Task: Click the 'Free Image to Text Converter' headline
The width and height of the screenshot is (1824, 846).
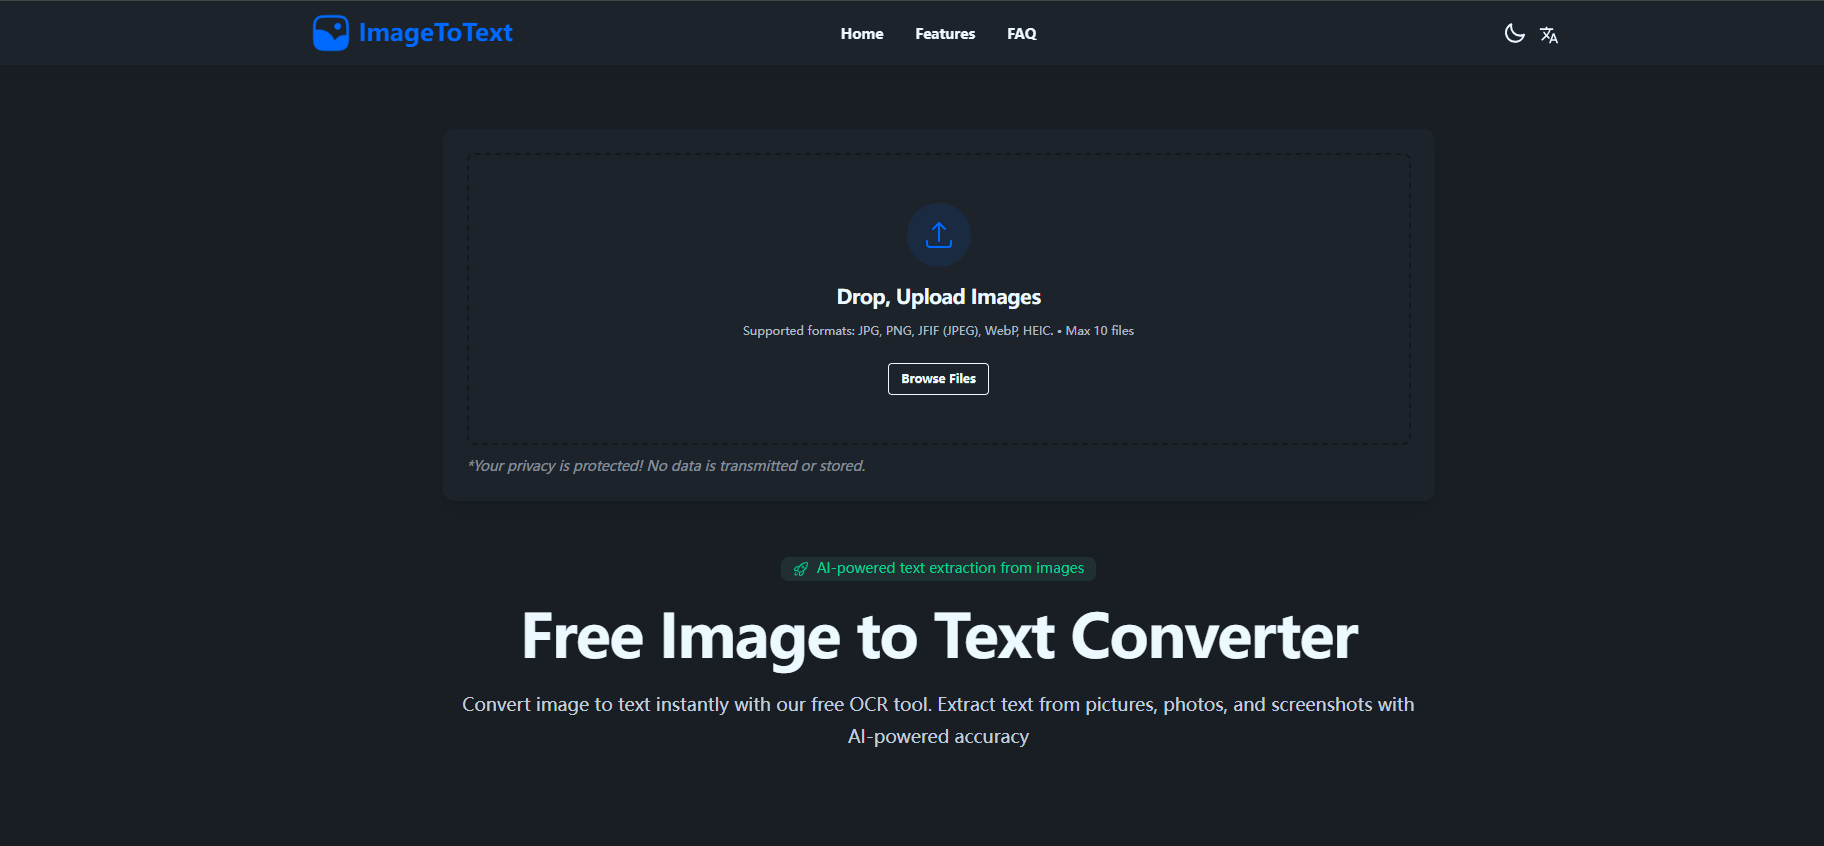Action: coord(938,637)
